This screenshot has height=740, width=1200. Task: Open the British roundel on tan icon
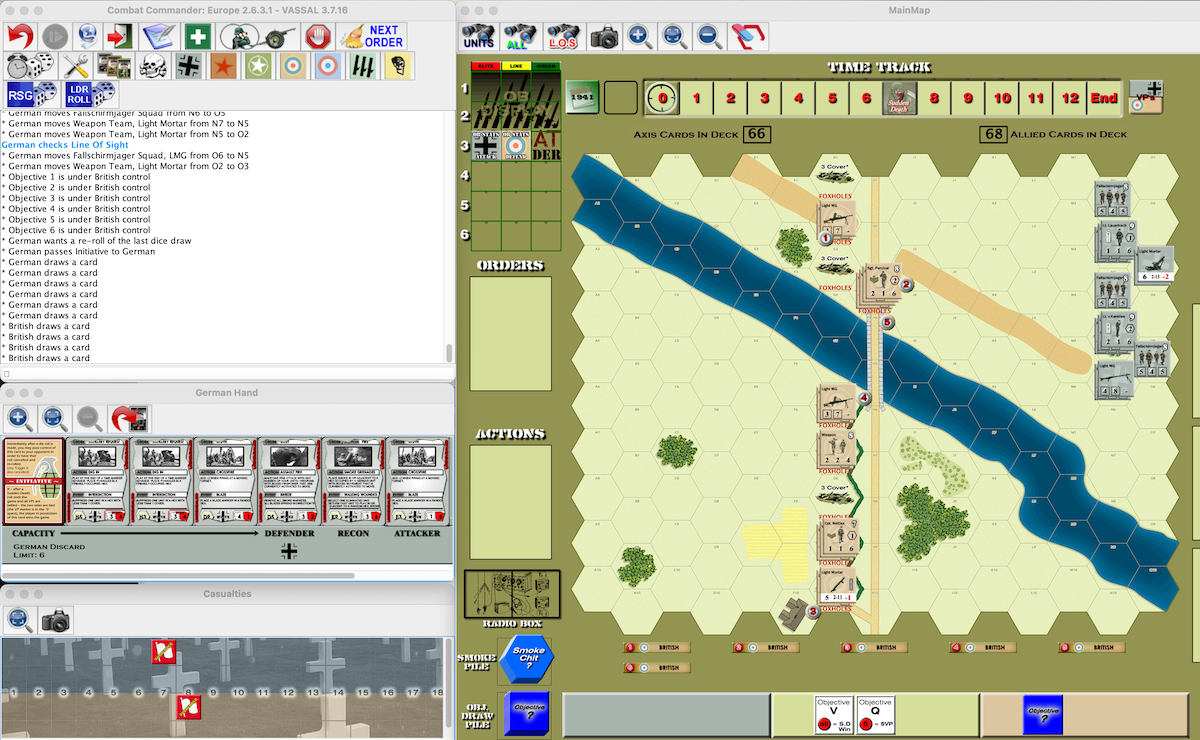coord(293,66)
